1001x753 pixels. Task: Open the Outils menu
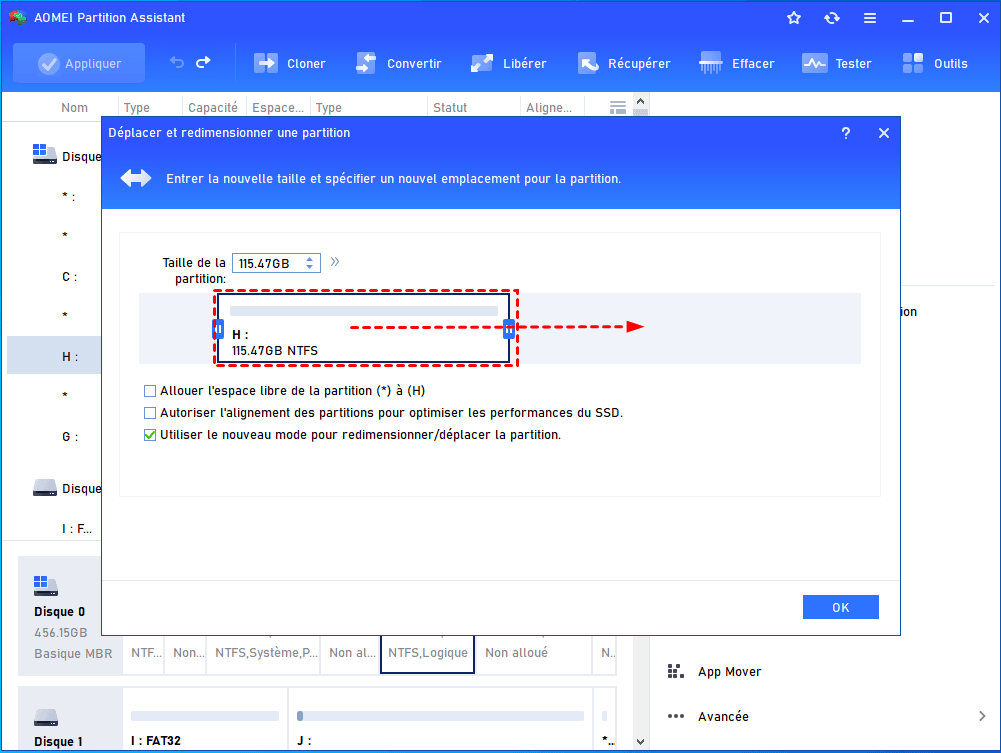pos(935,63)
